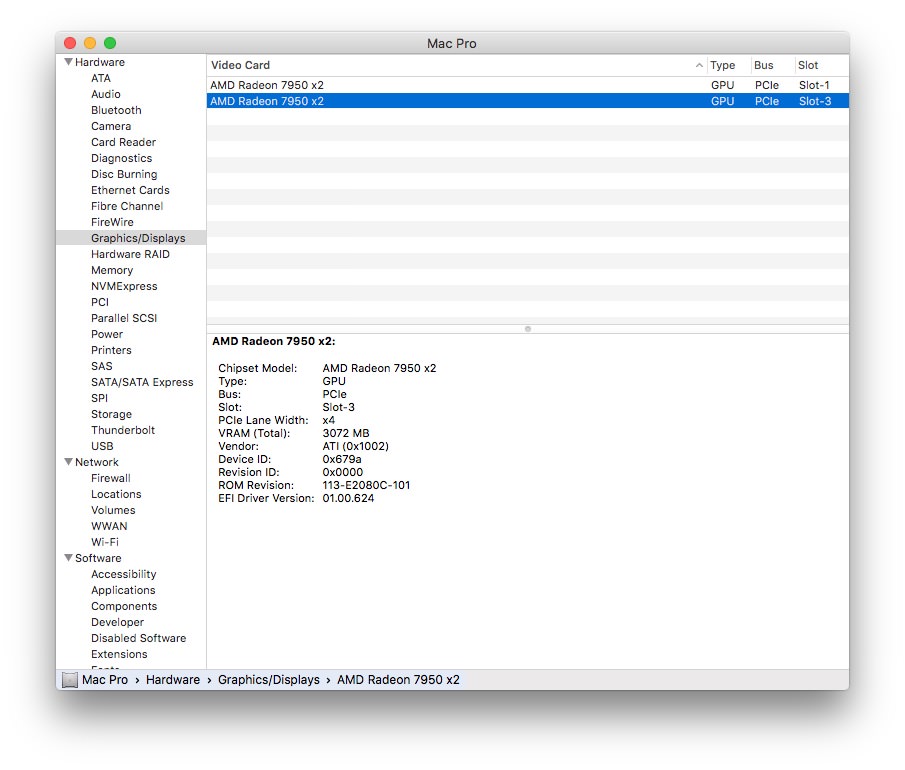
Task: Open Locations under Network
Action: 116,494
